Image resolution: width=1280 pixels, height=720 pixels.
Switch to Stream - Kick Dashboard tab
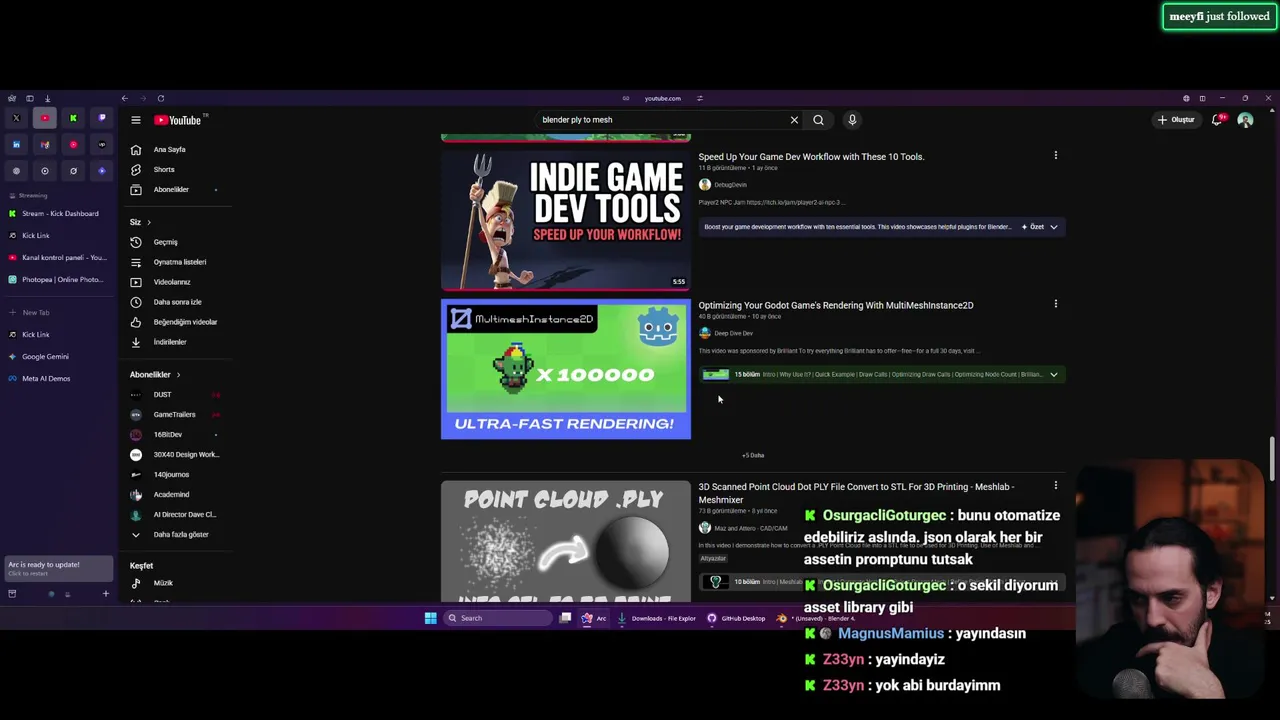(x=58, y=213)
